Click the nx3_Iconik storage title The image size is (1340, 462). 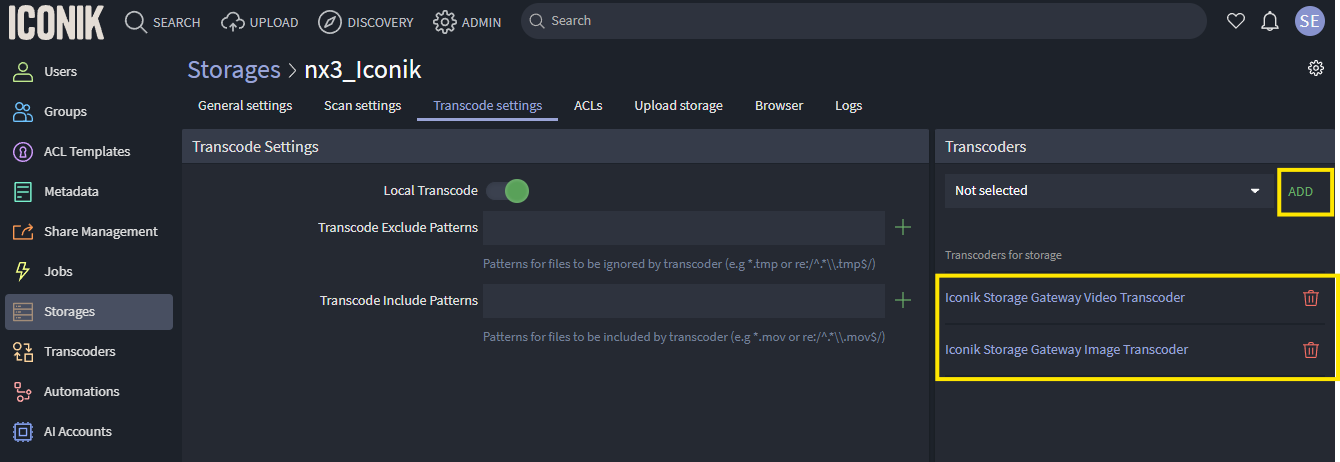click(x=363, y=69)
